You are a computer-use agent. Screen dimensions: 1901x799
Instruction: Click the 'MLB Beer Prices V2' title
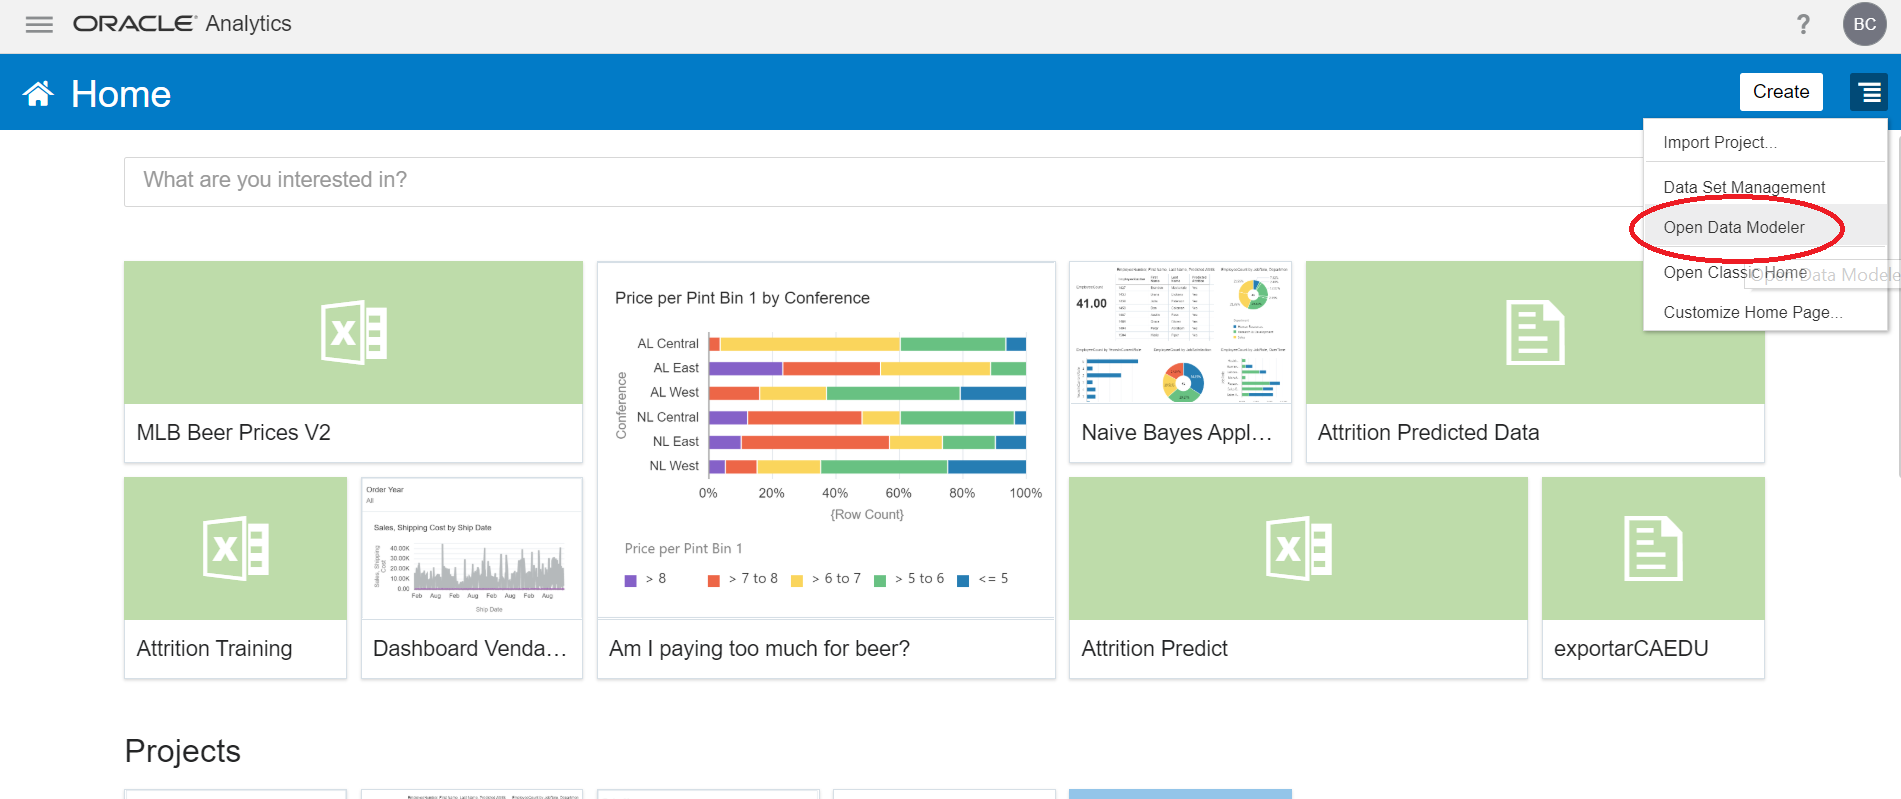(233, 433)
